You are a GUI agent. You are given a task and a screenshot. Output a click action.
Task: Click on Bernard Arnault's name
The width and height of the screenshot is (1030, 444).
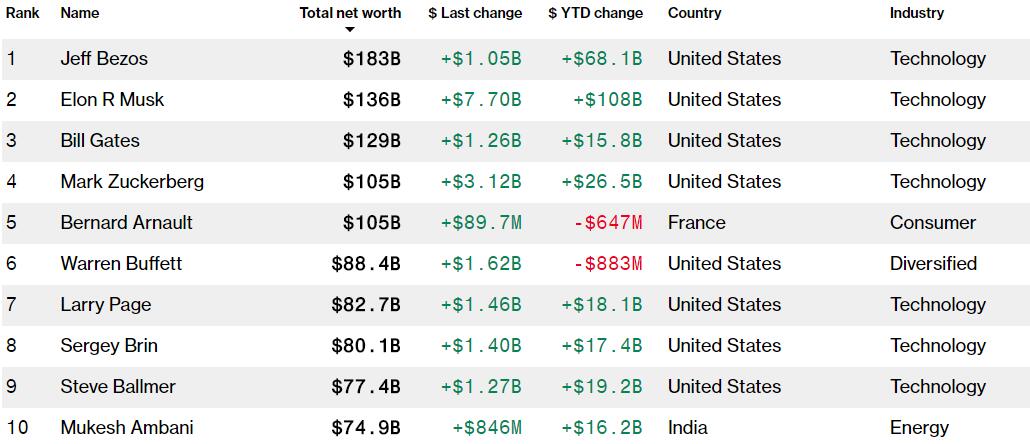[126, 223]
